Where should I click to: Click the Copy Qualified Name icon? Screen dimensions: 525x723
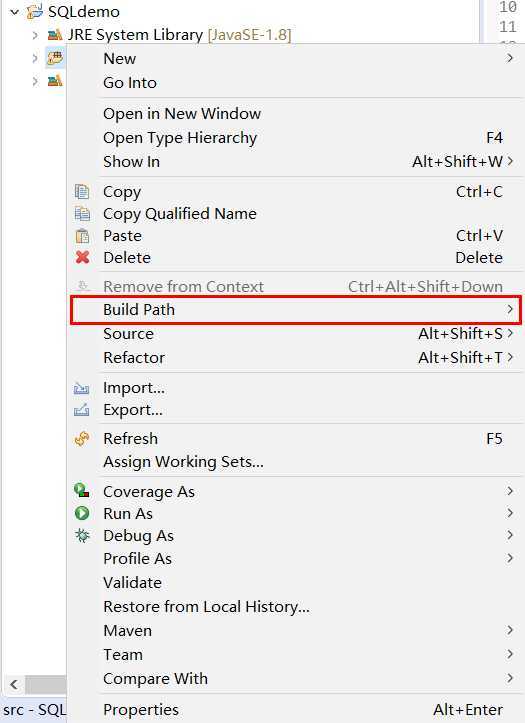pos(82,213)
